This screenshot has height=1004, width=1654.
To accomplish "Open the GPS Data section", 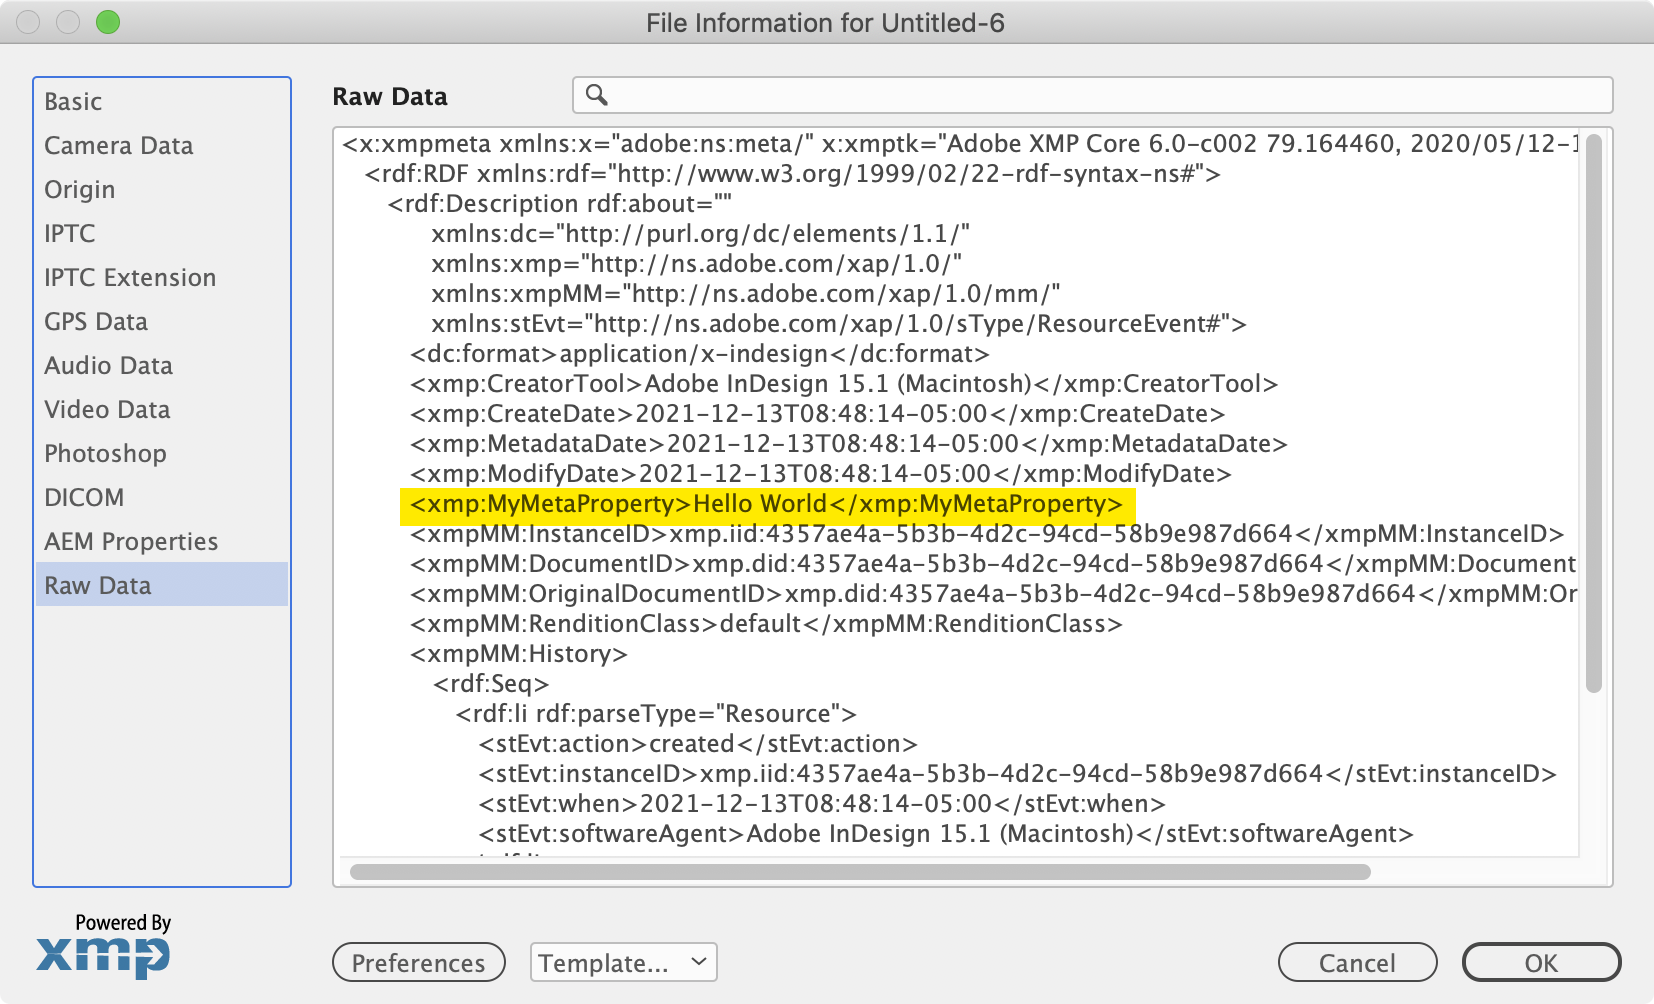I will (95, 321).
